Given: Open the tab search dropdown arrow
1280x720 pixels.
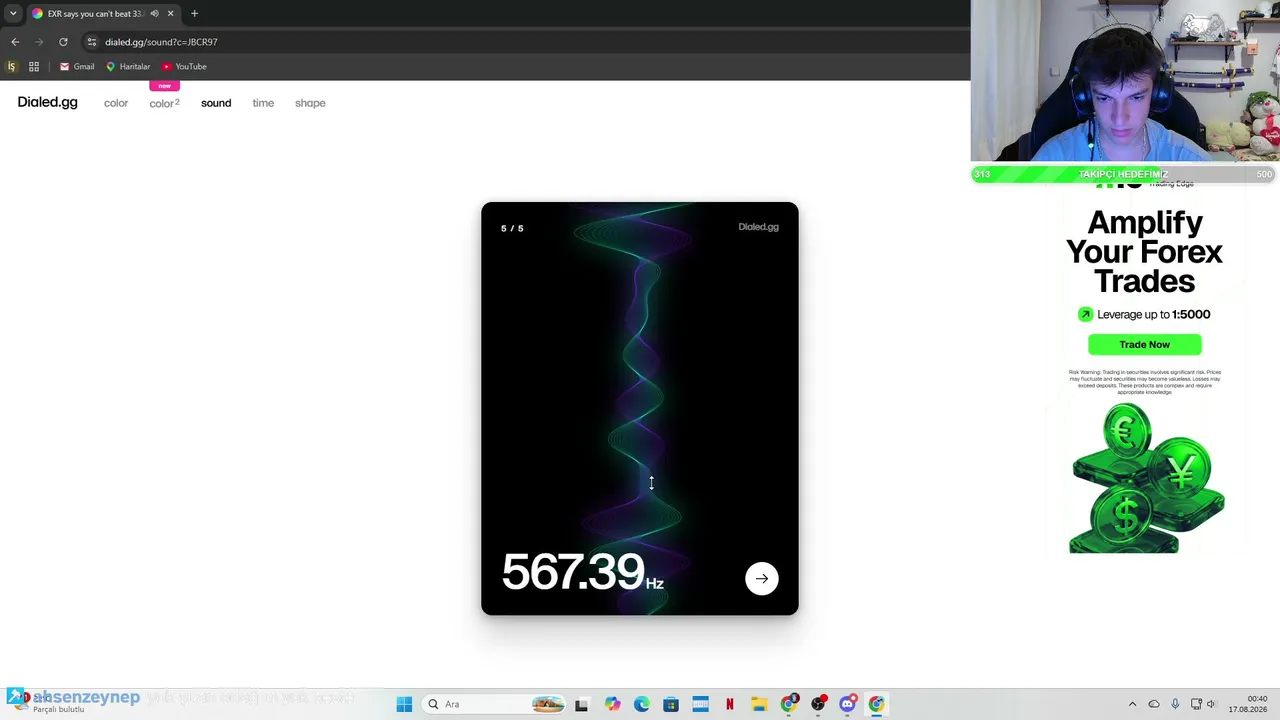Looking at the screenshot, I should click(13, 13).
